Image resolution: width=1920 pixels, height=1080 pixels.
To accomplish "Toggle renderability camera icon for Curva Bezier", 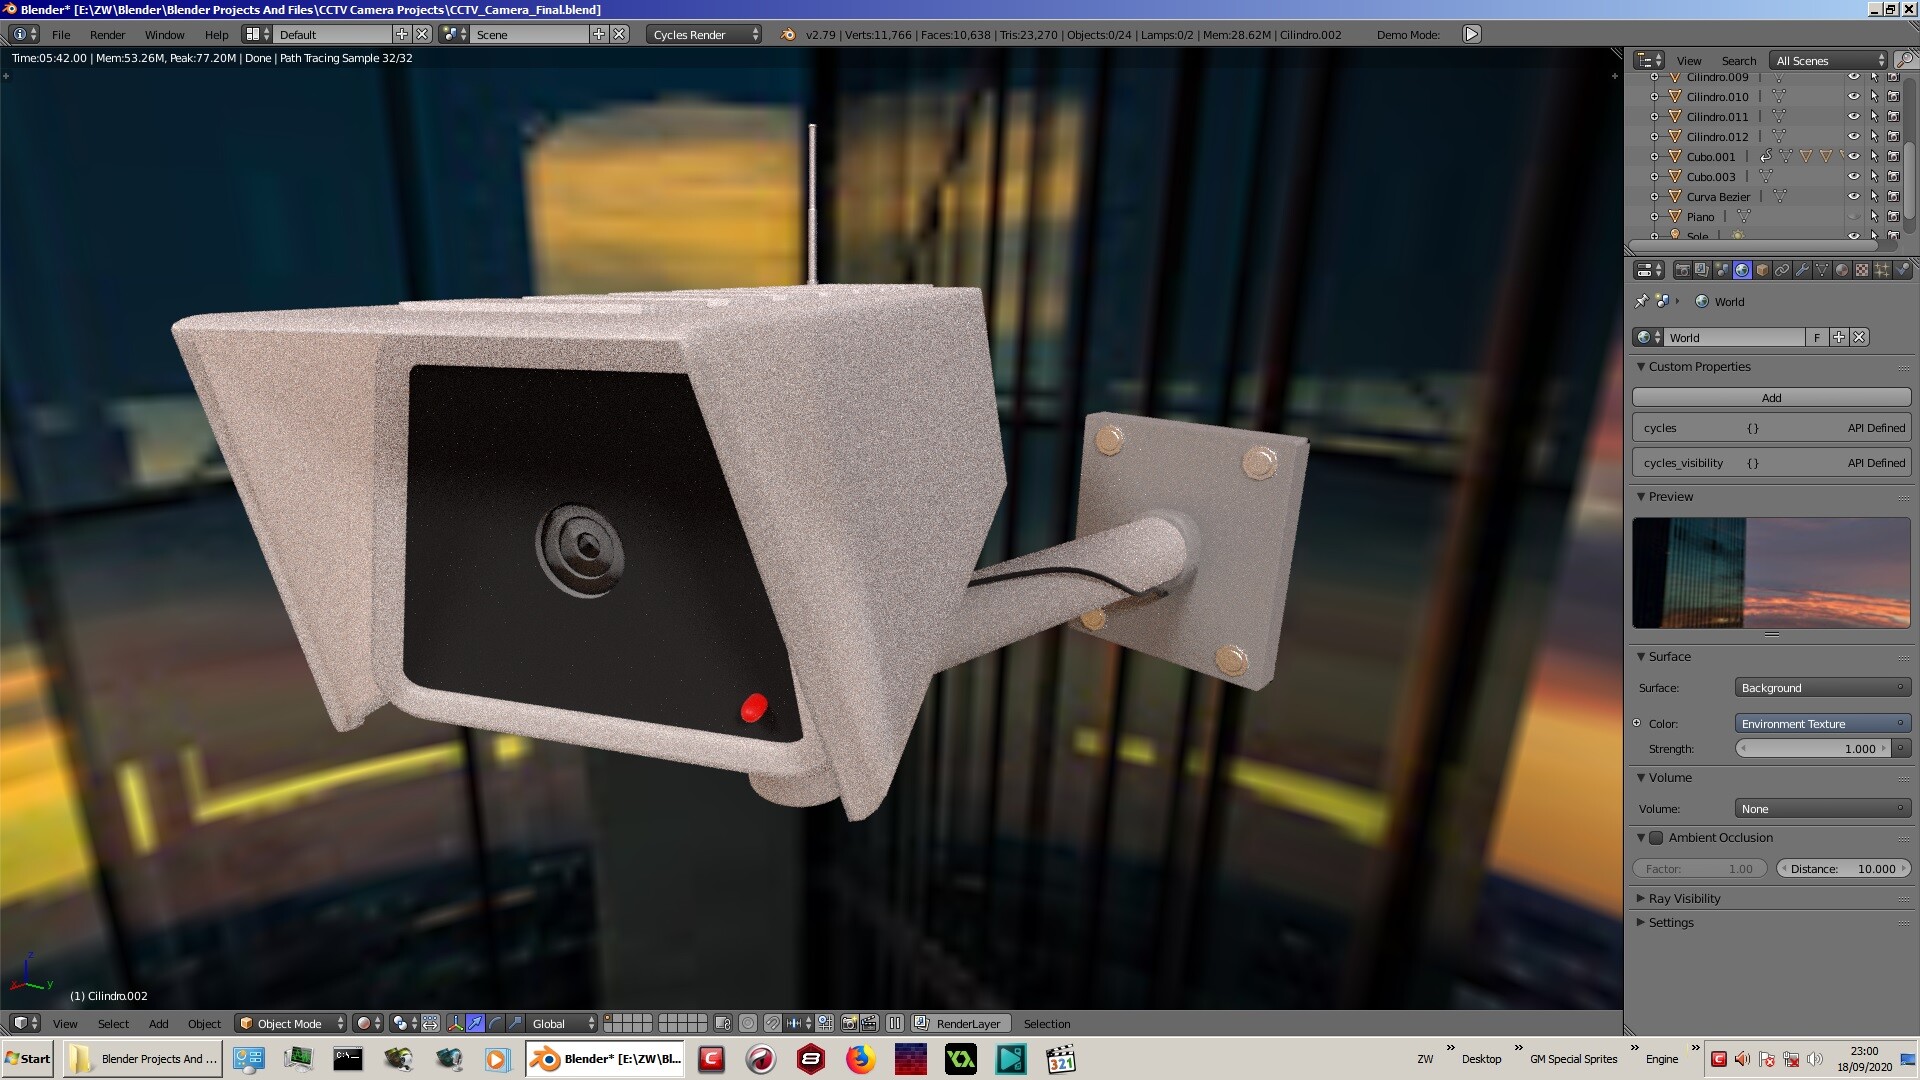I will (x=1893, y=196).
